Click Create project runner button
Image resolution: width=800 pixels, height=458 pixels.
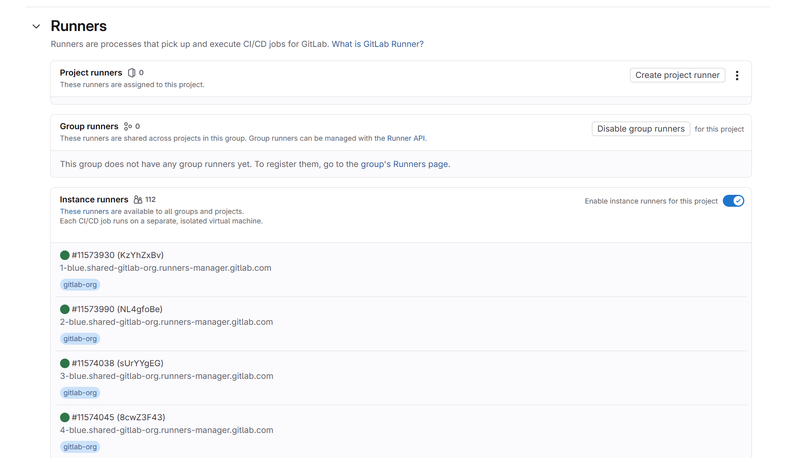pyautogui.click(x=677, y=75)
